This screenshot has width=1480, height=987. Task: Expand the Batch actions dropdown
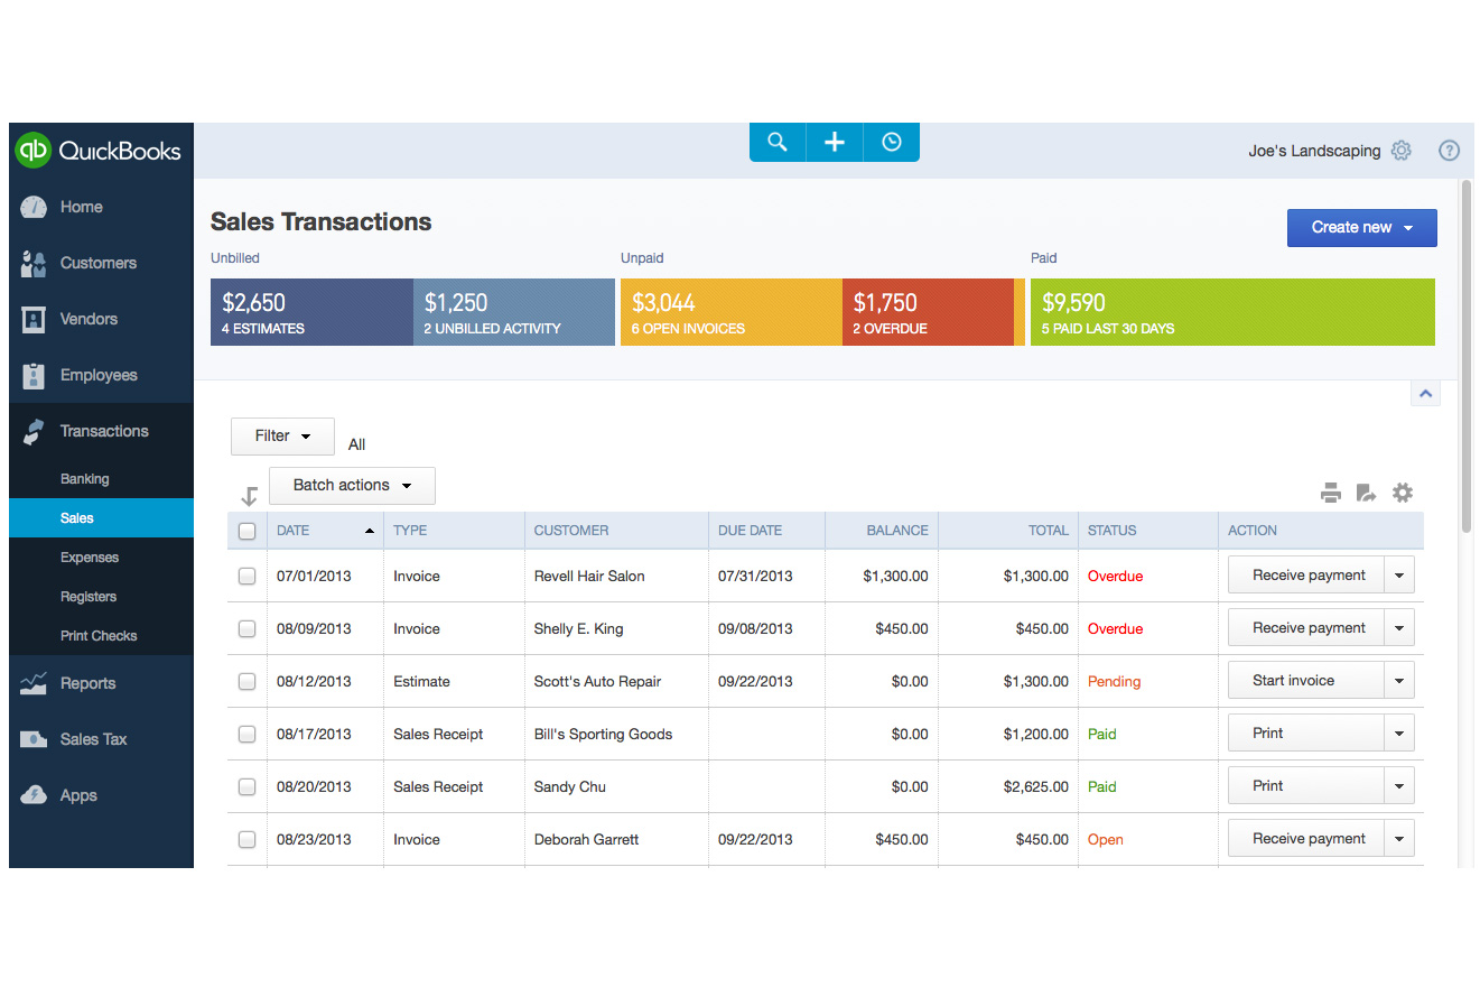[352, 485]
